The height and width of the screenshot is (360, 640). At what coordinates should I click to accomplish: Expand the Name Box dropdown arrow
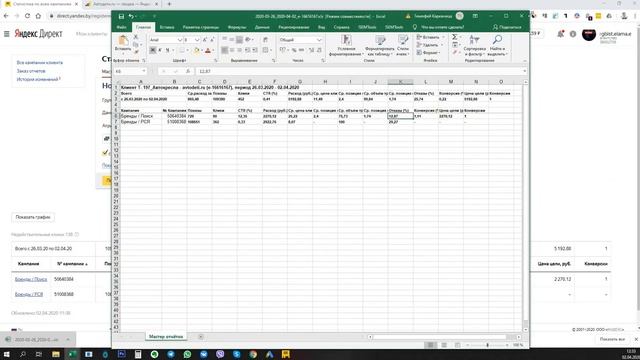click(x=143, y=71)
